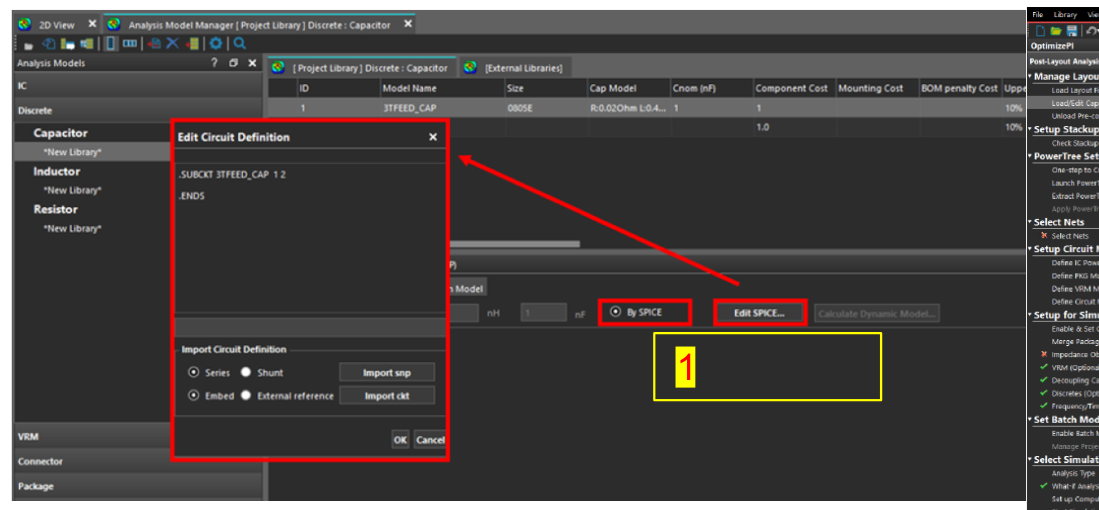Image resolution: width=1099 pixels, height=510 pixels.
Task: Float the Analysis Models panel
Action: [233, 63]
